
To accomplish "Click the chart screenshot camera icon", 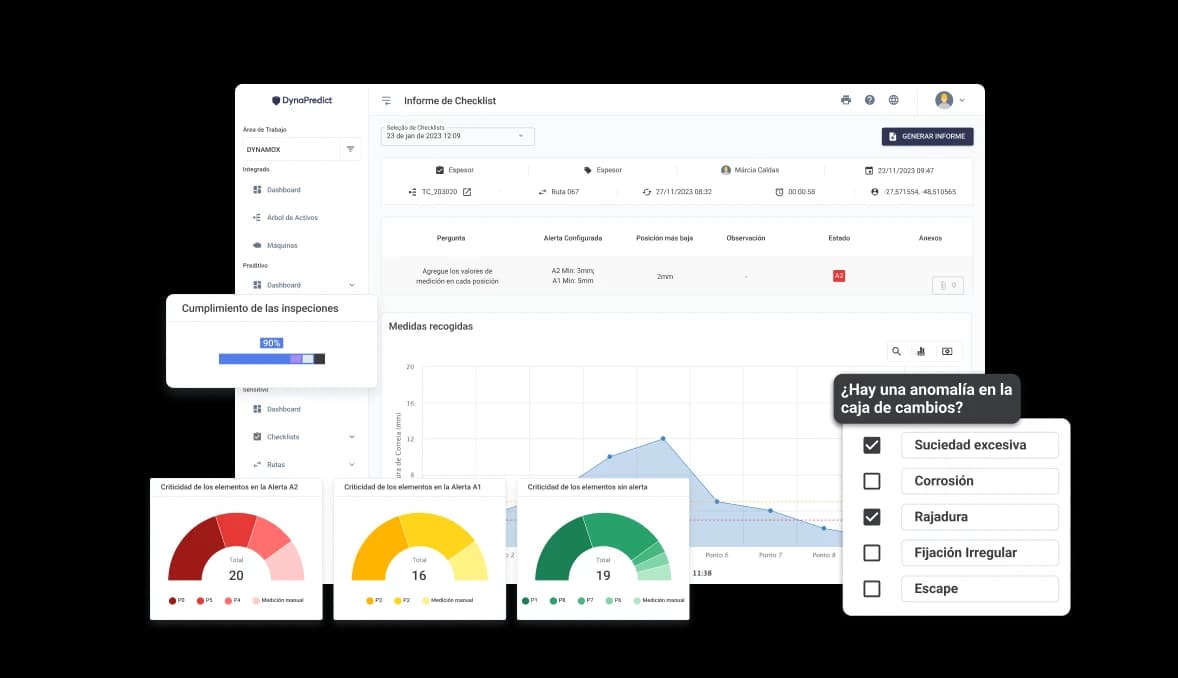I will [946, 351].
